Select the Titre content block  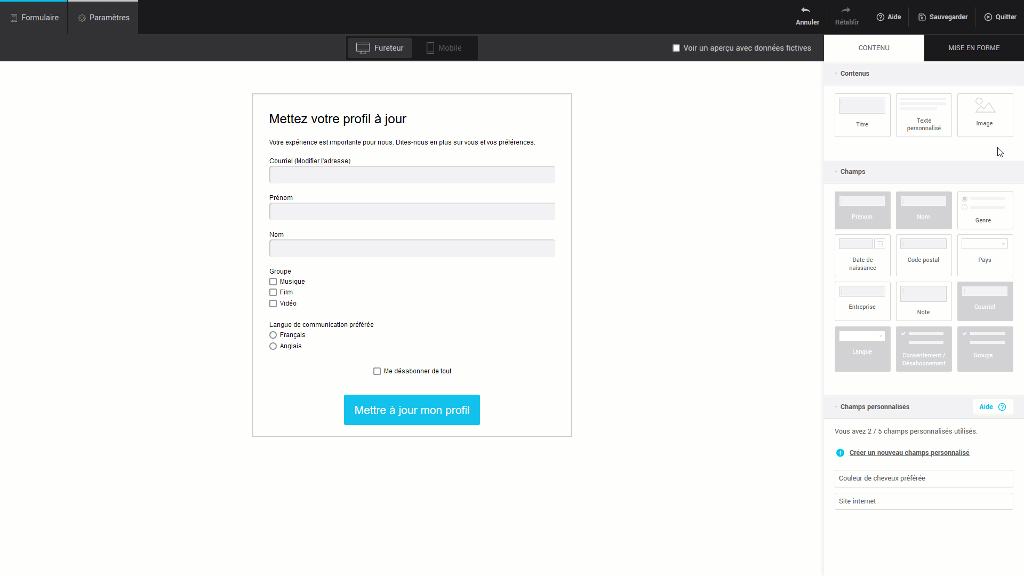pyautogui.click(x=861, y=114)
